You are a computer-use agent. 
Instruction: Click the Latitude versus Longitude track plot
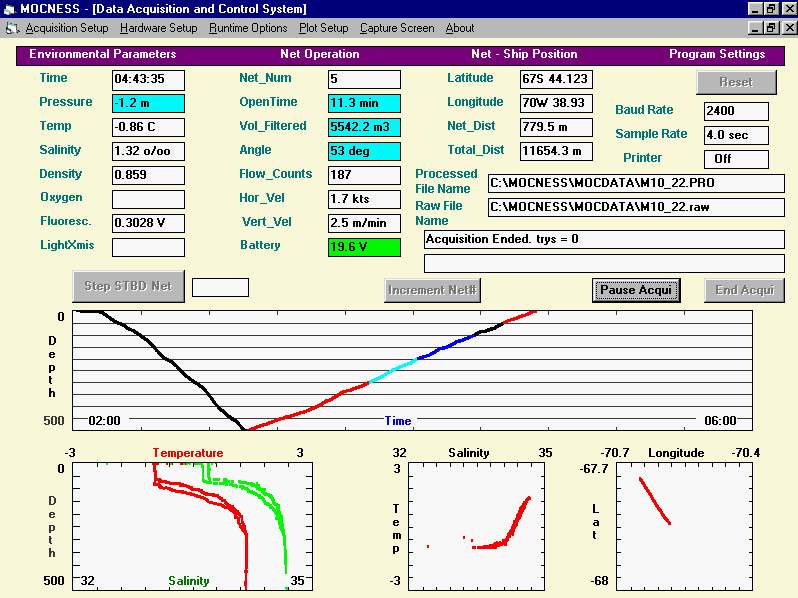[x=684, y=526]
